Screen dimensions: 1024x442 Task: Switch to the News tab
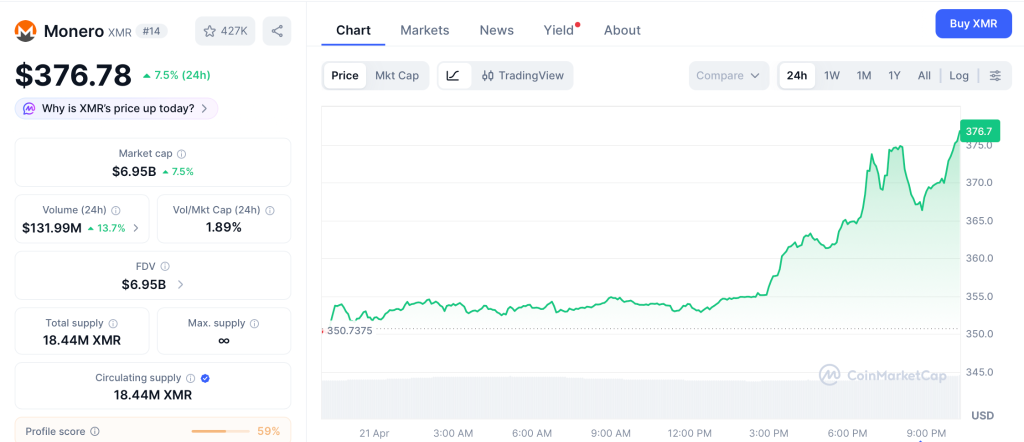tap(497, 30)
